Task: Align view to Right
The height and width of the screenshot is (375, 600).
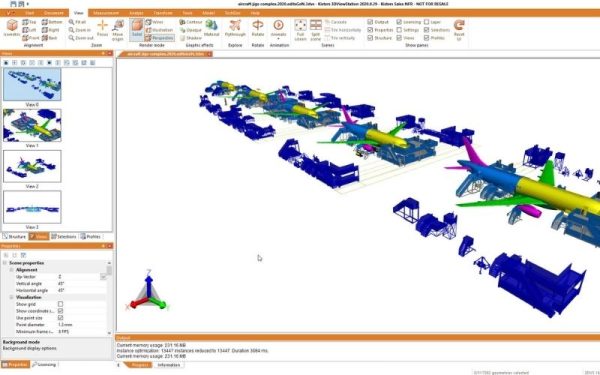Action: tap(51, 30)
